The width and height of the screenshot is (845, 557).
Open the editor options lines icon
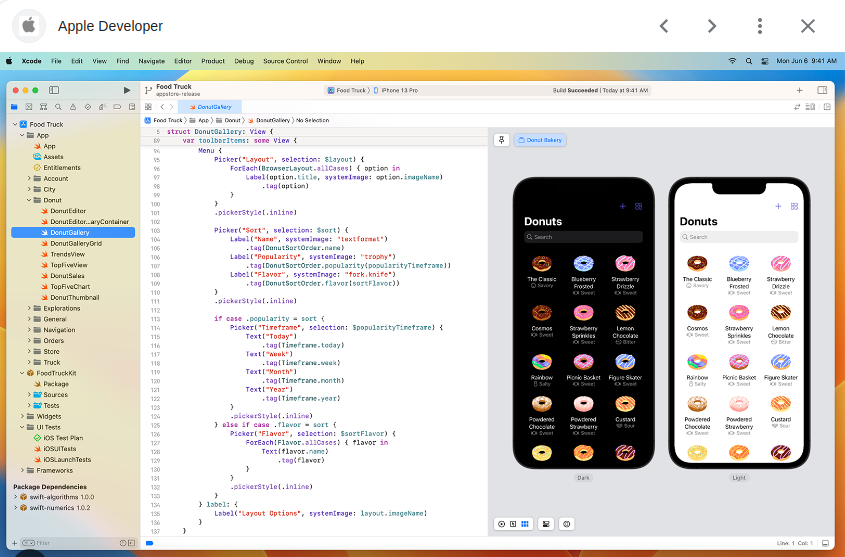coord(810,107)
